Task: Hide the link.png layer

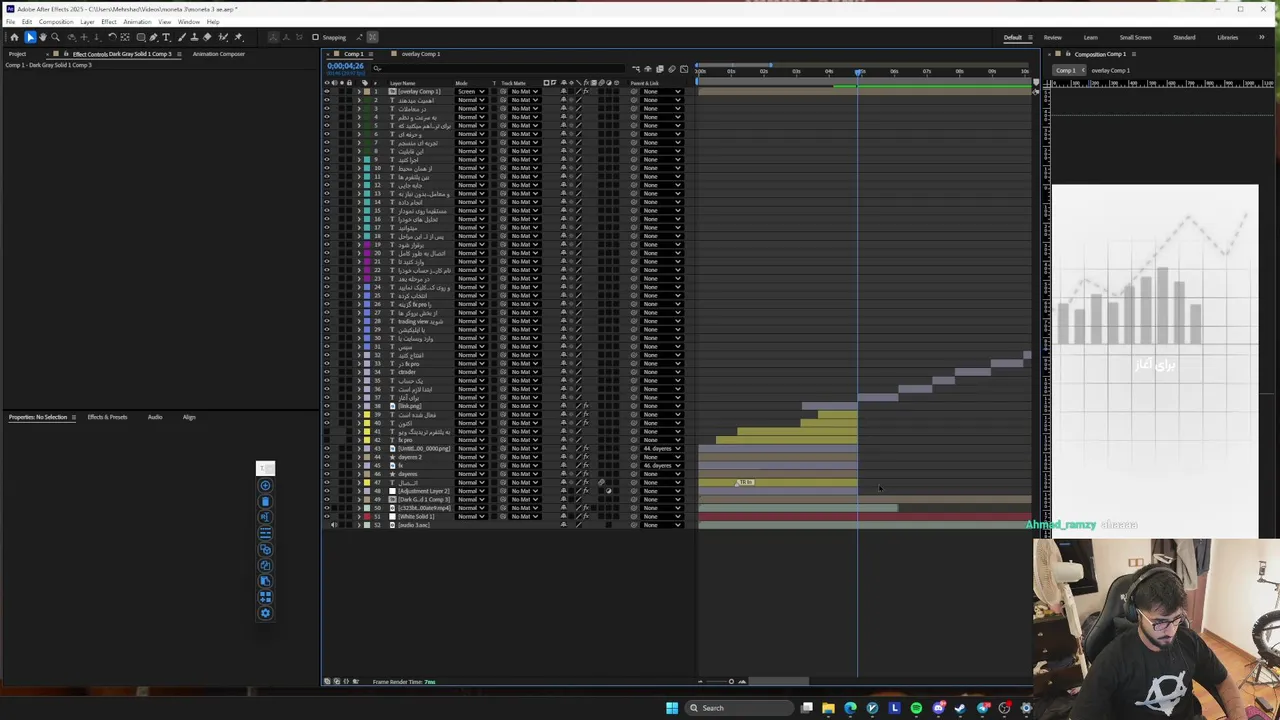Action: 326,406
